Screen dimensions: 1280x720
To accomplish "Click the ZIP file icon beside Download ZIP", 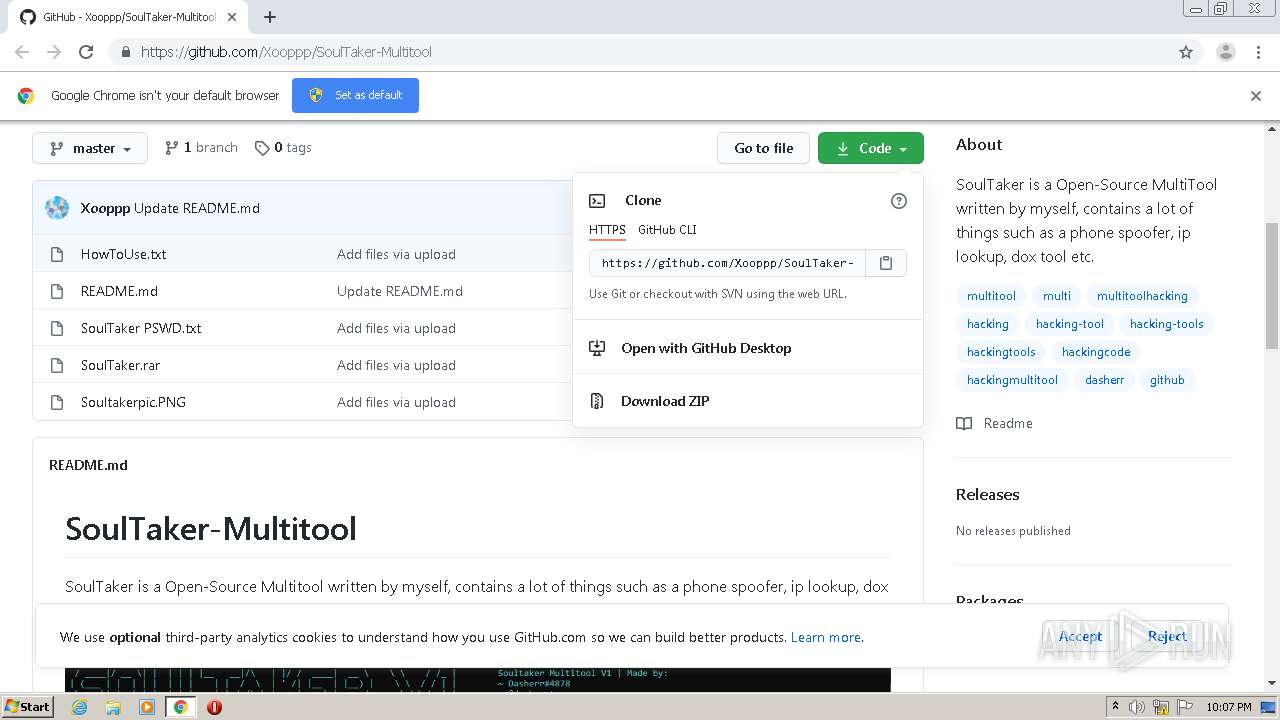I will point(597,401).
